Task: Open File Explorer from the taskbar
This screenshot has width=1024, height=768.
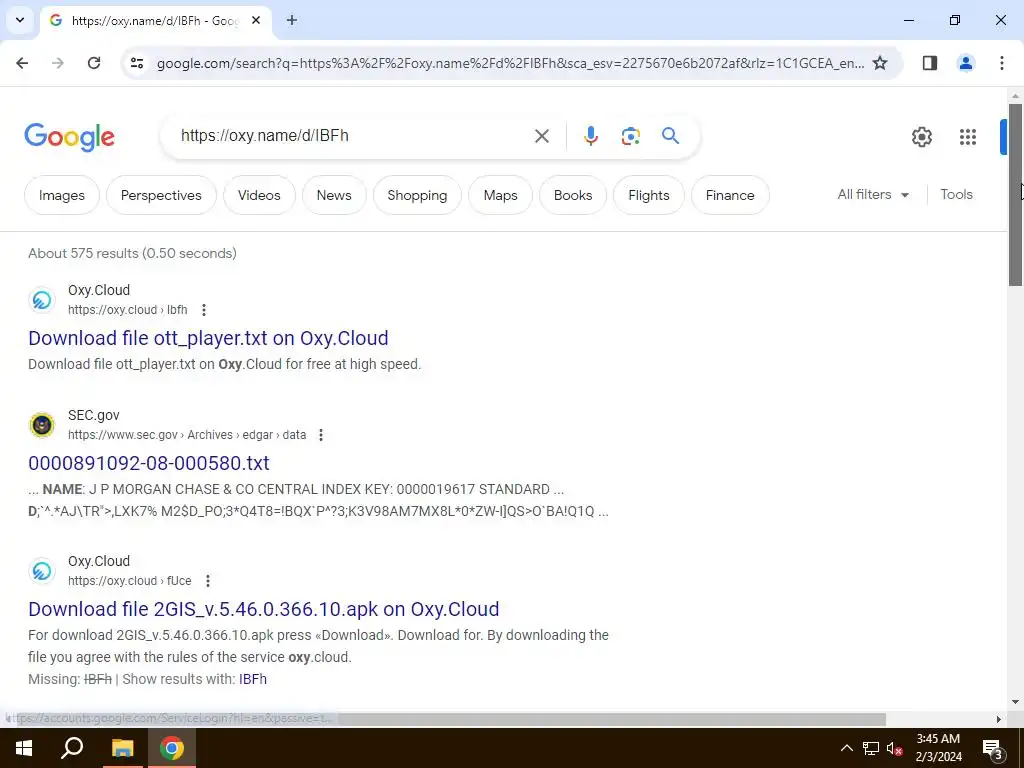Action: (122, 748)
